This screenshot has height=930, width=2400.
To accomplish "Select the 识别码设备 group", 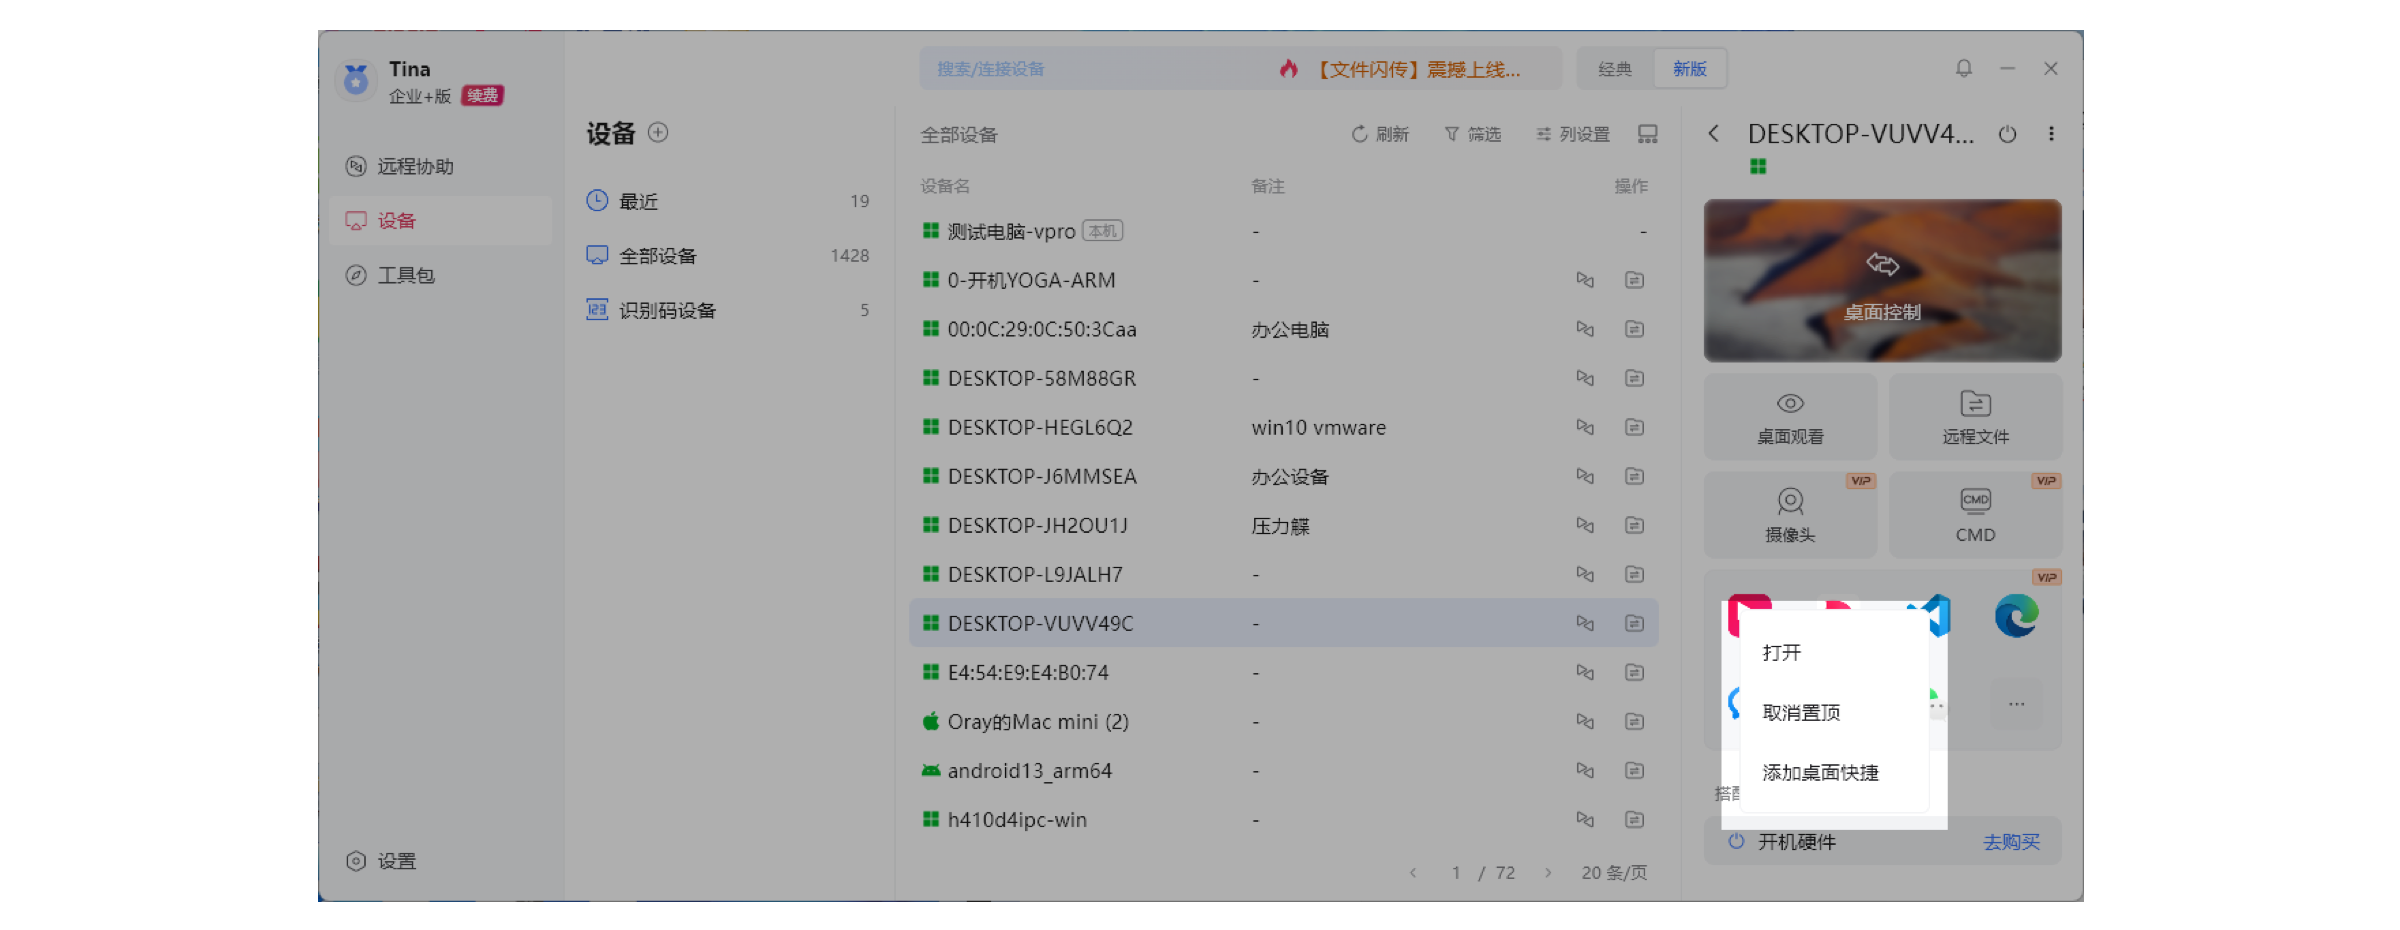I will pyautogui.click(x=727, y=310).
